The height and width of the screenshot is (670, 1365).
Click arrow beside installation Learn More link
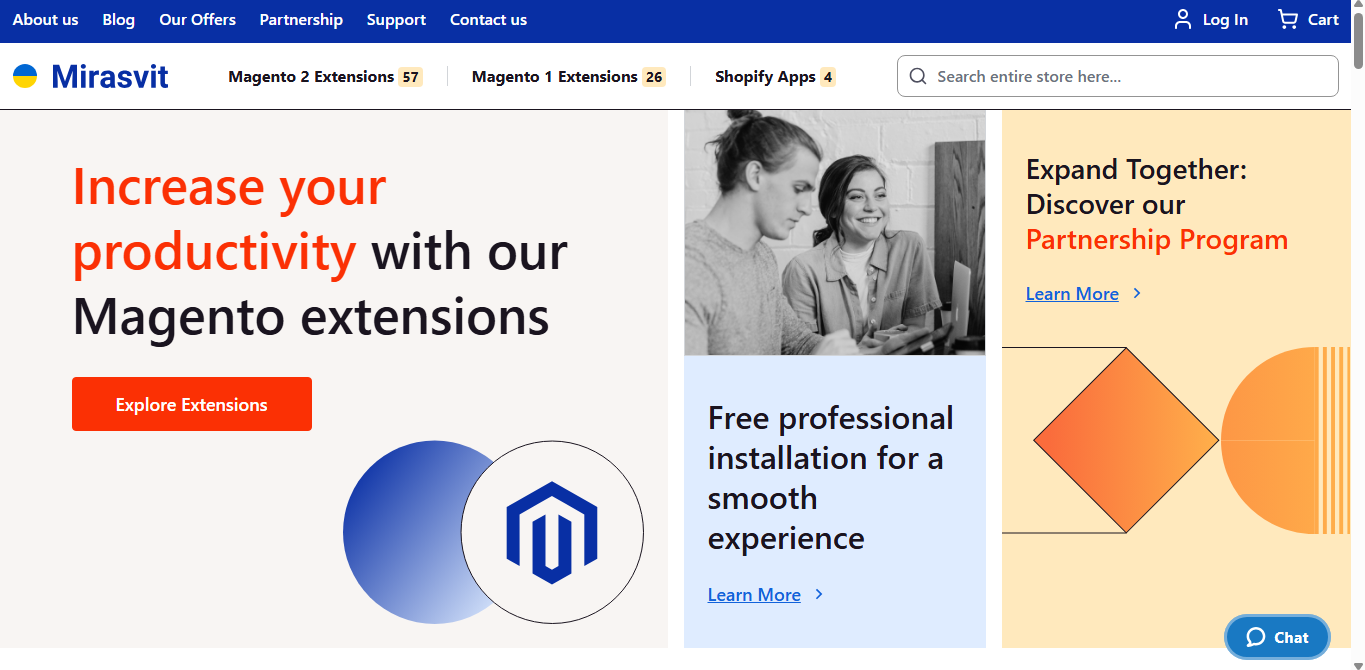(819, 594)
